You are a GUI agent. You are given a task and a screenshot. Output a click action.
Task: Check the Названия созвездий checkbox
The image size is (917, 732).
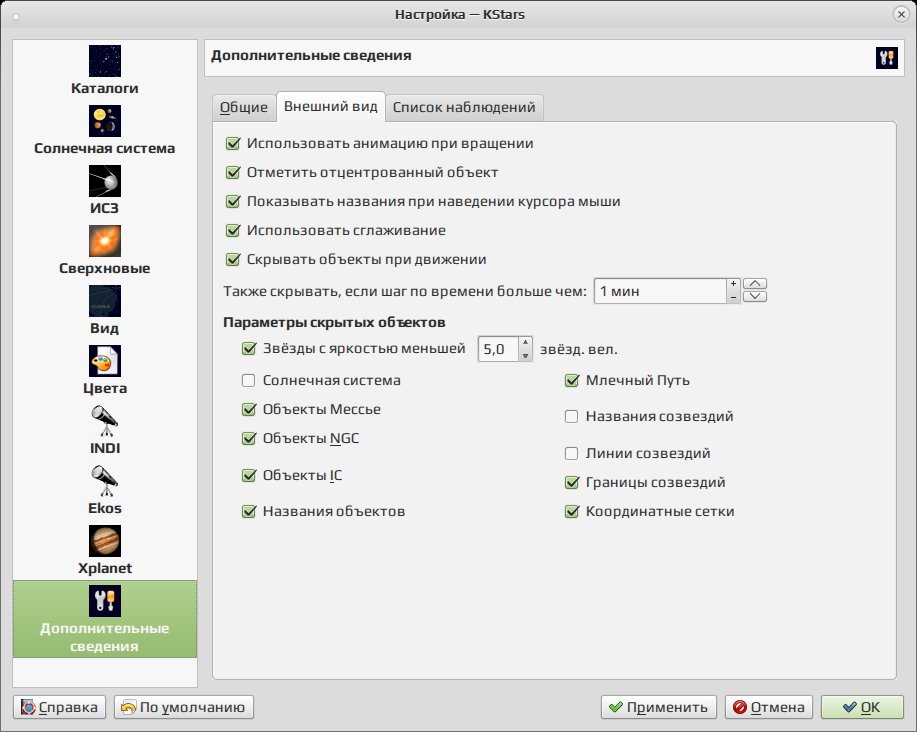click(571, 416)
